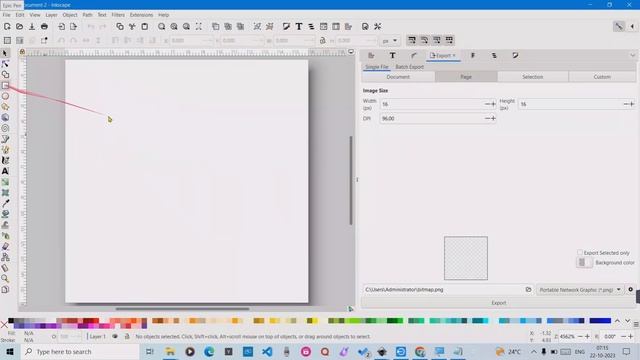Select the Spiral tool

[x=5, y=128]
